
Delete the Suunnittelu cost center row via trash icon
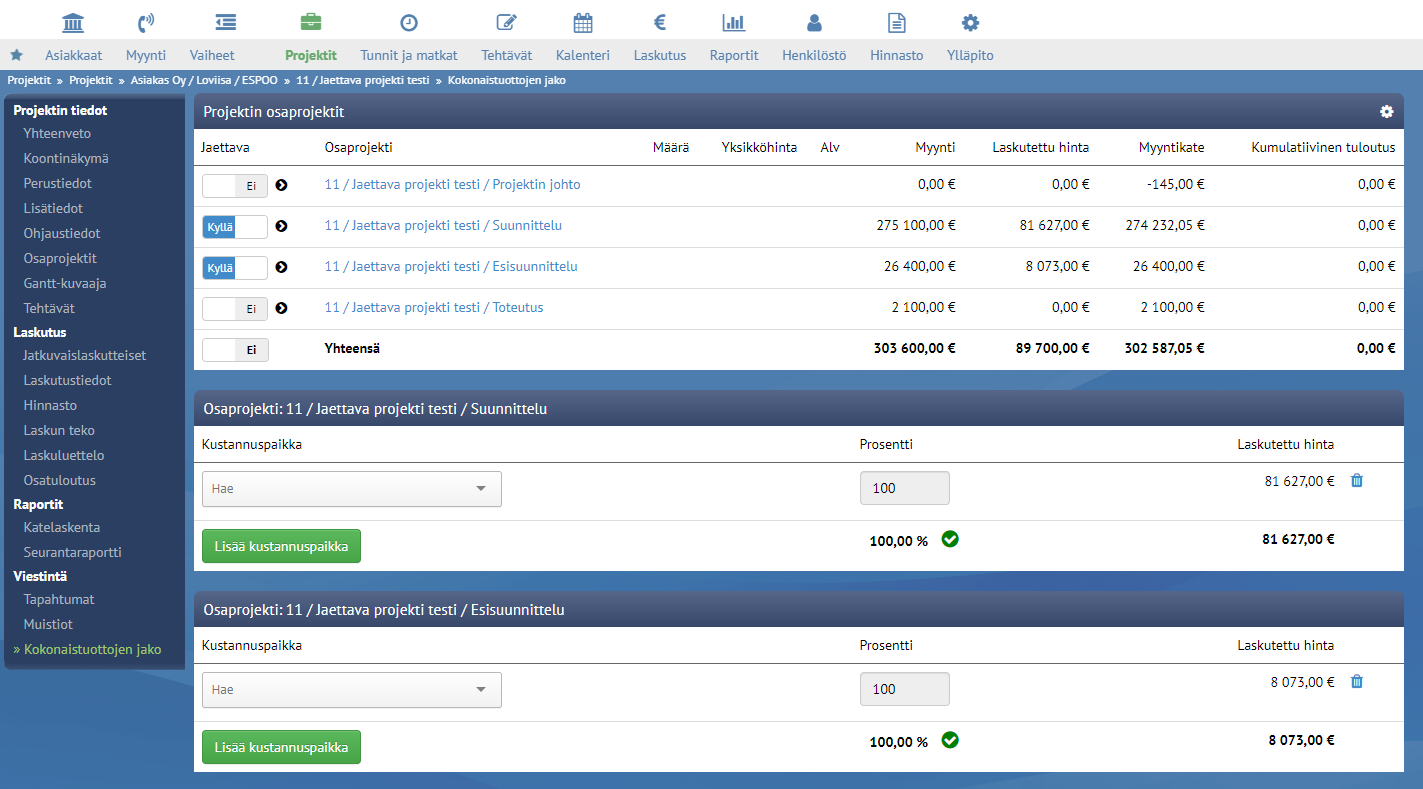point(1357,481)
